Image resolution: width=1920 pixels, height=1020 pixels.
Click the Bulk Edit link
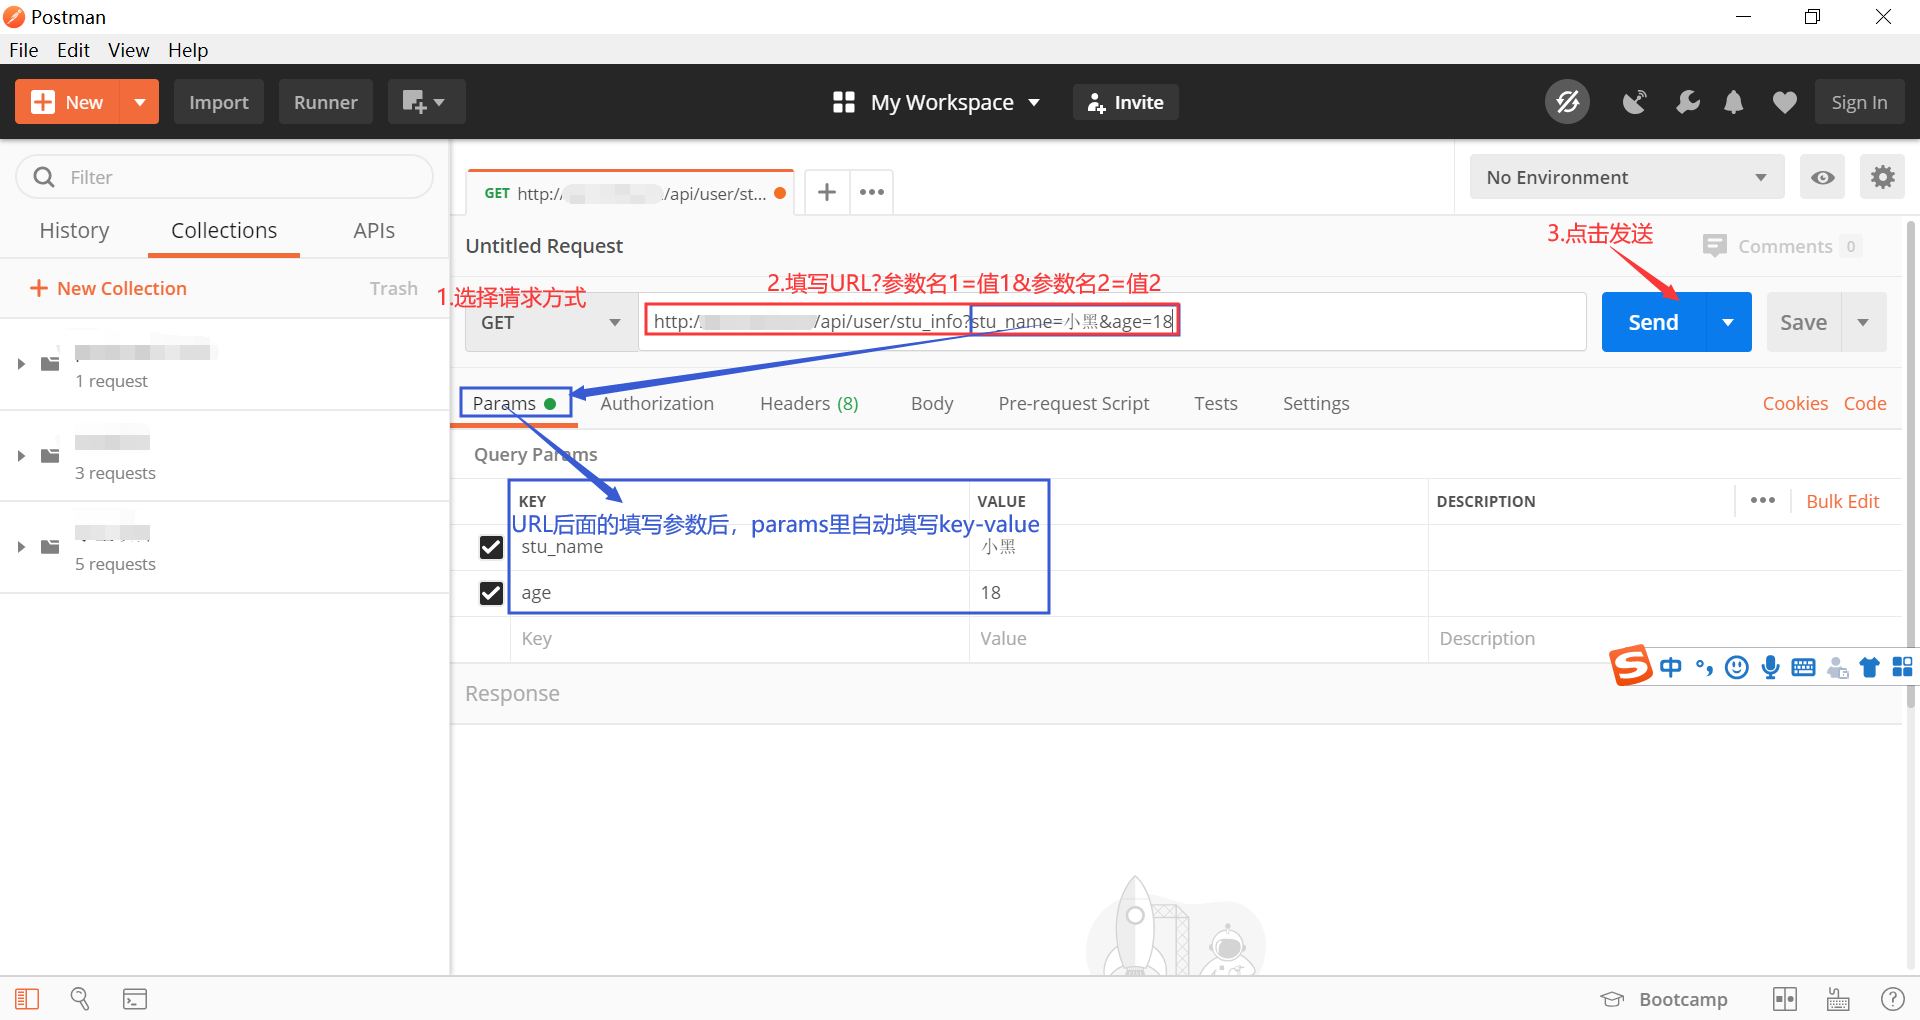tap(1843, 501)
